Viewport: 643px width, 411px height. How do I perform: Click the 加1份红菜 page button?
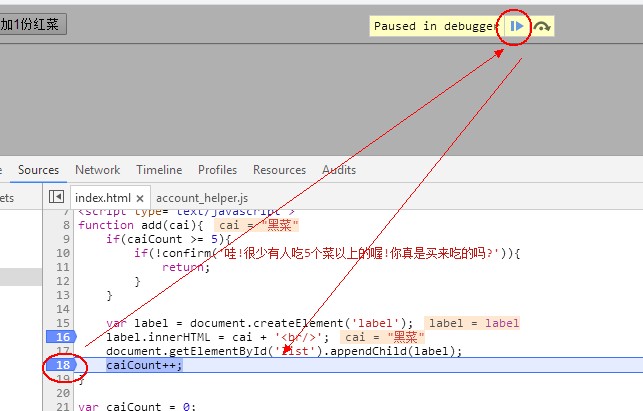point(32,24)
